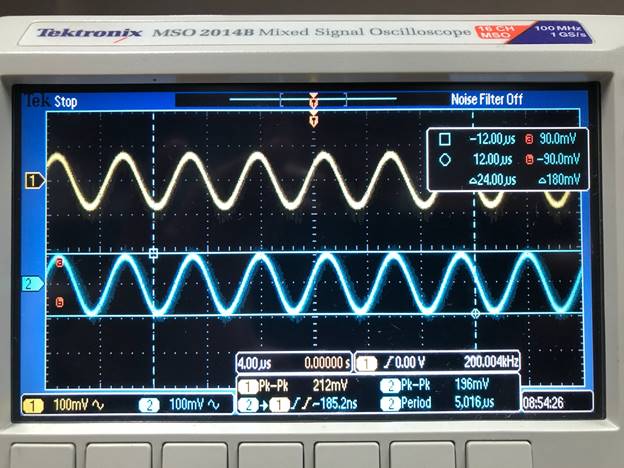
Task: Click the 200.004kHz frequency readout
Action: pos(491,362)
